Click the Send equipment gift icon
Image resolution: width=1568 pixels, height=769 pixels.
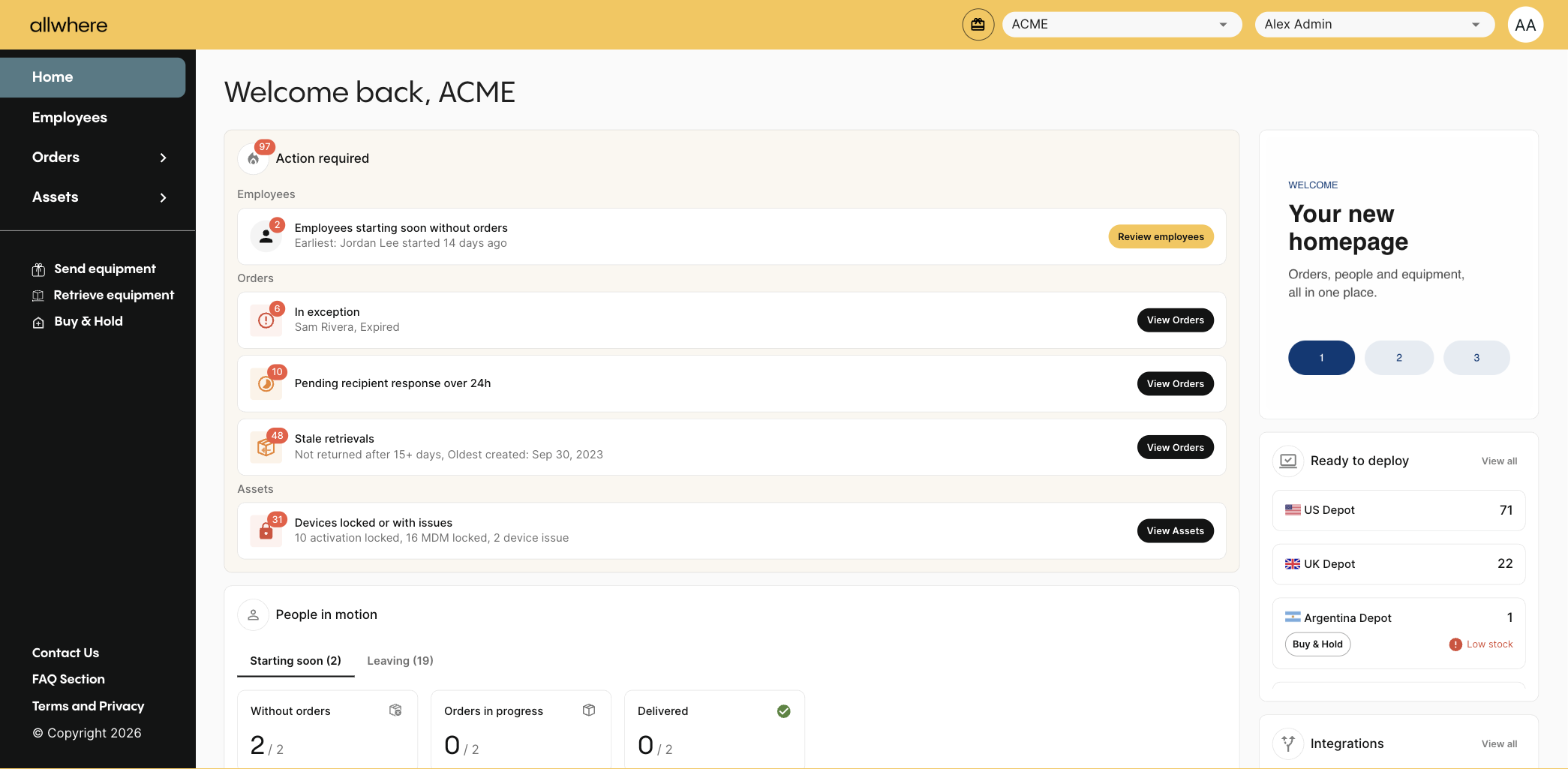39,269
